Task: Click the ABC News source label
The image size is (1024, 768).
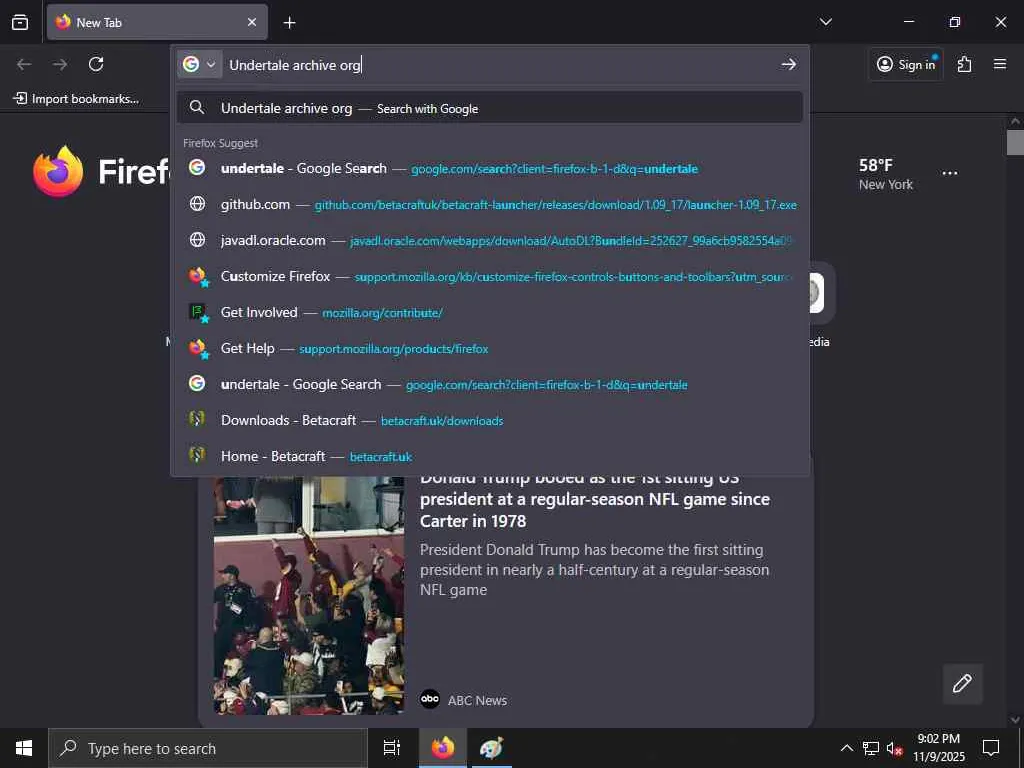Action: [x=477, y=700]
